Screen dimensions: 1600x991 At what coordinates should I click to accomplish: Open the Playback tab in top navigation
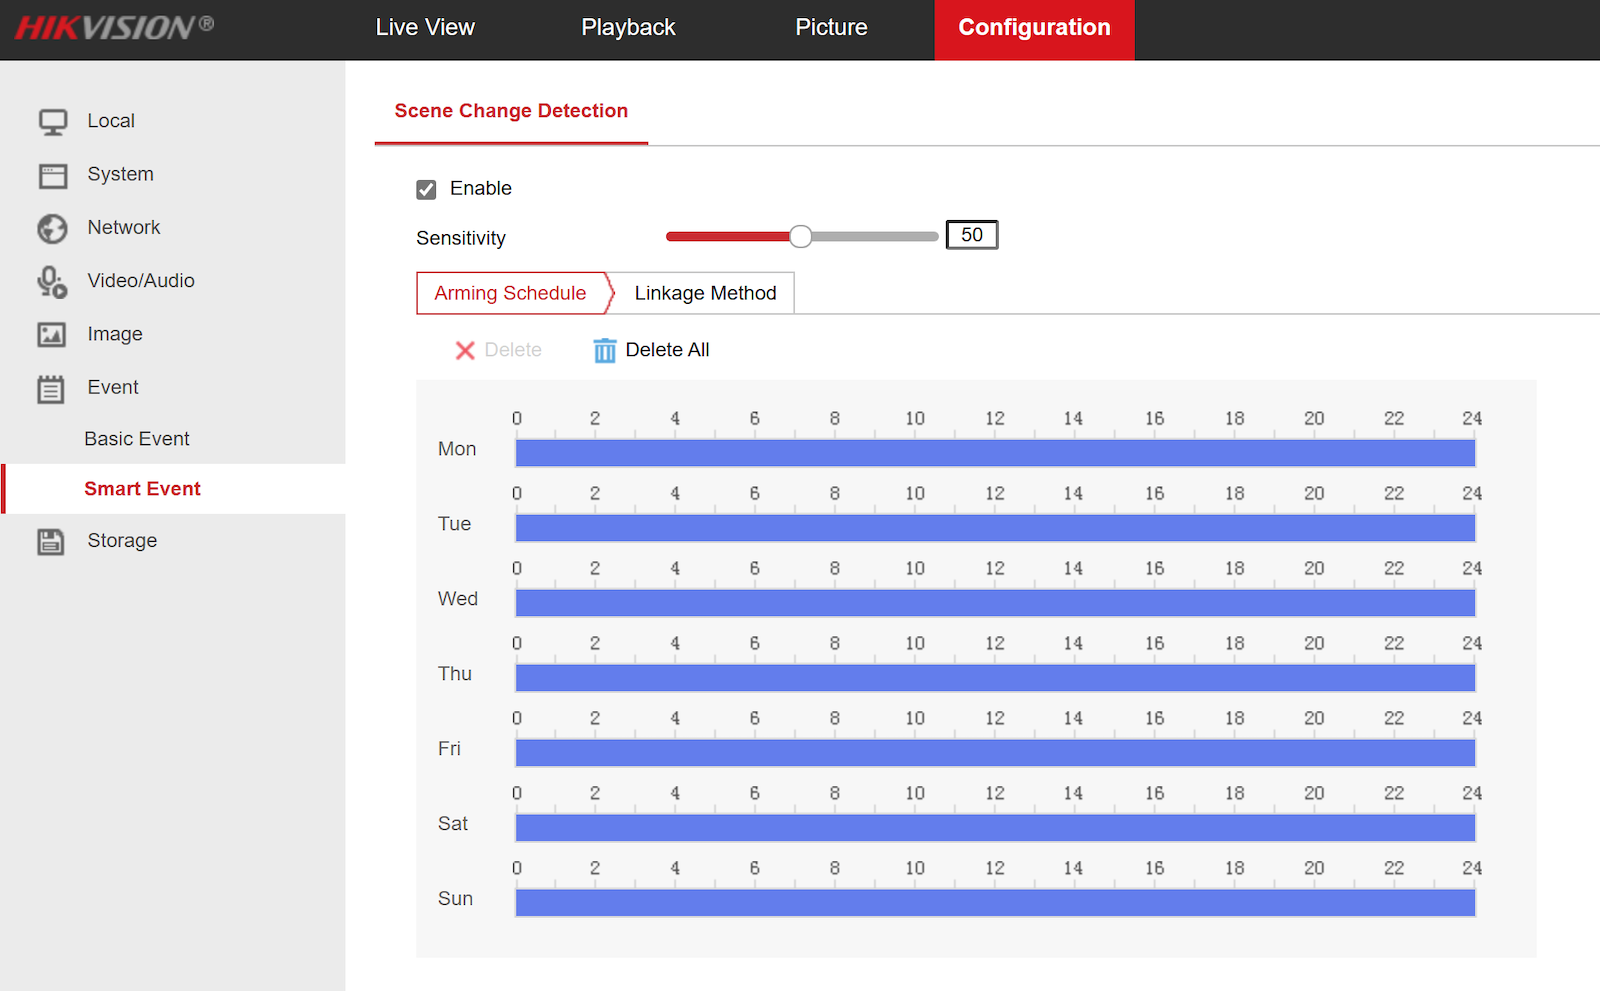[x=628, y=28]
